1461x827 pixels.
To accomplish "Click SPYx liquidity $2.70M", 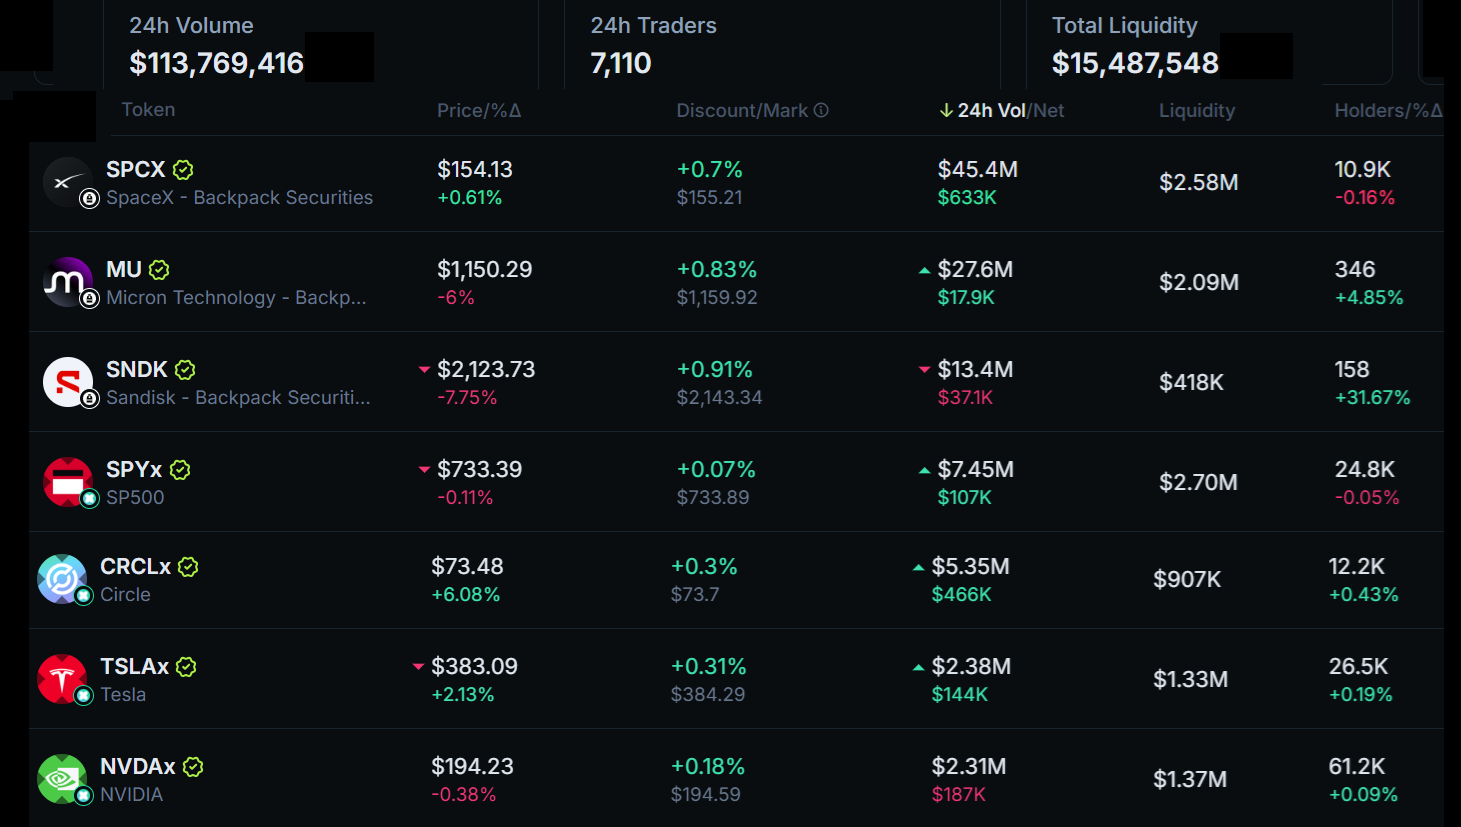I will click(x=1198, y=482).
